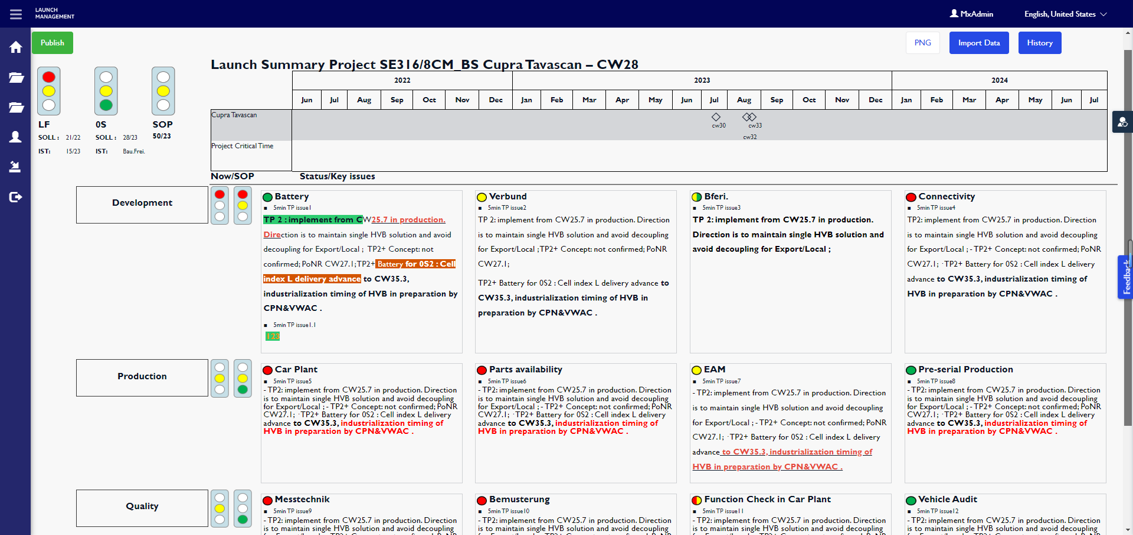Click dot beside Function Check in Car Plant
Viewport: 1133px width, 535px height.
(697, 500)
